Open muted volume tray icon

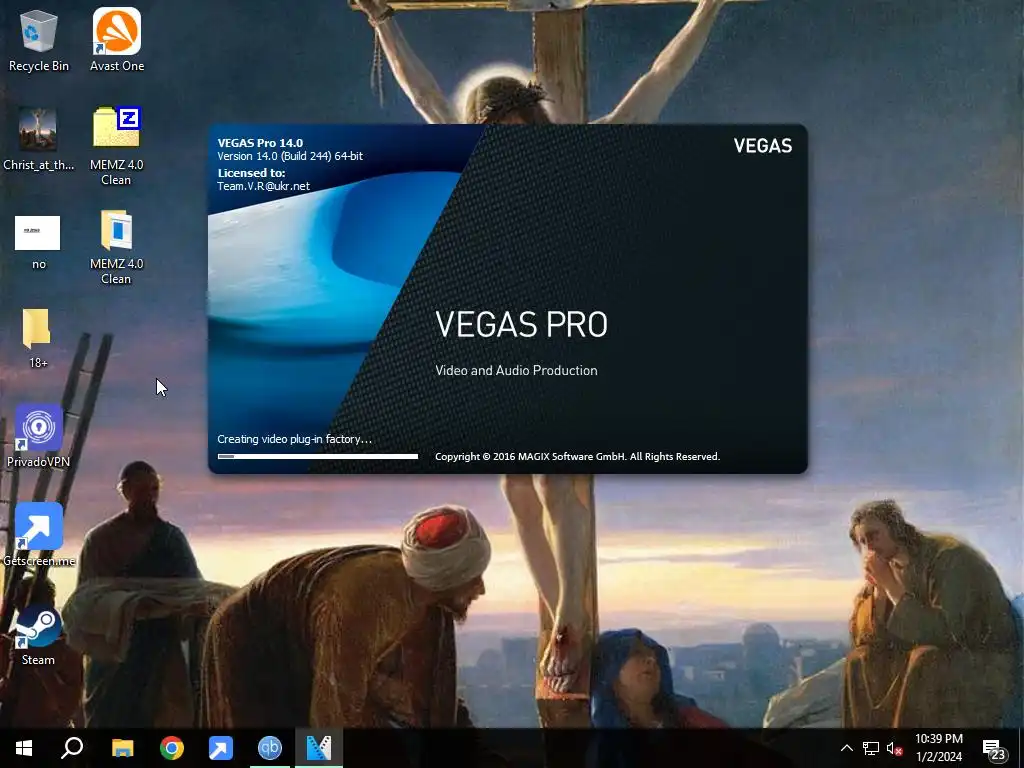894,748
